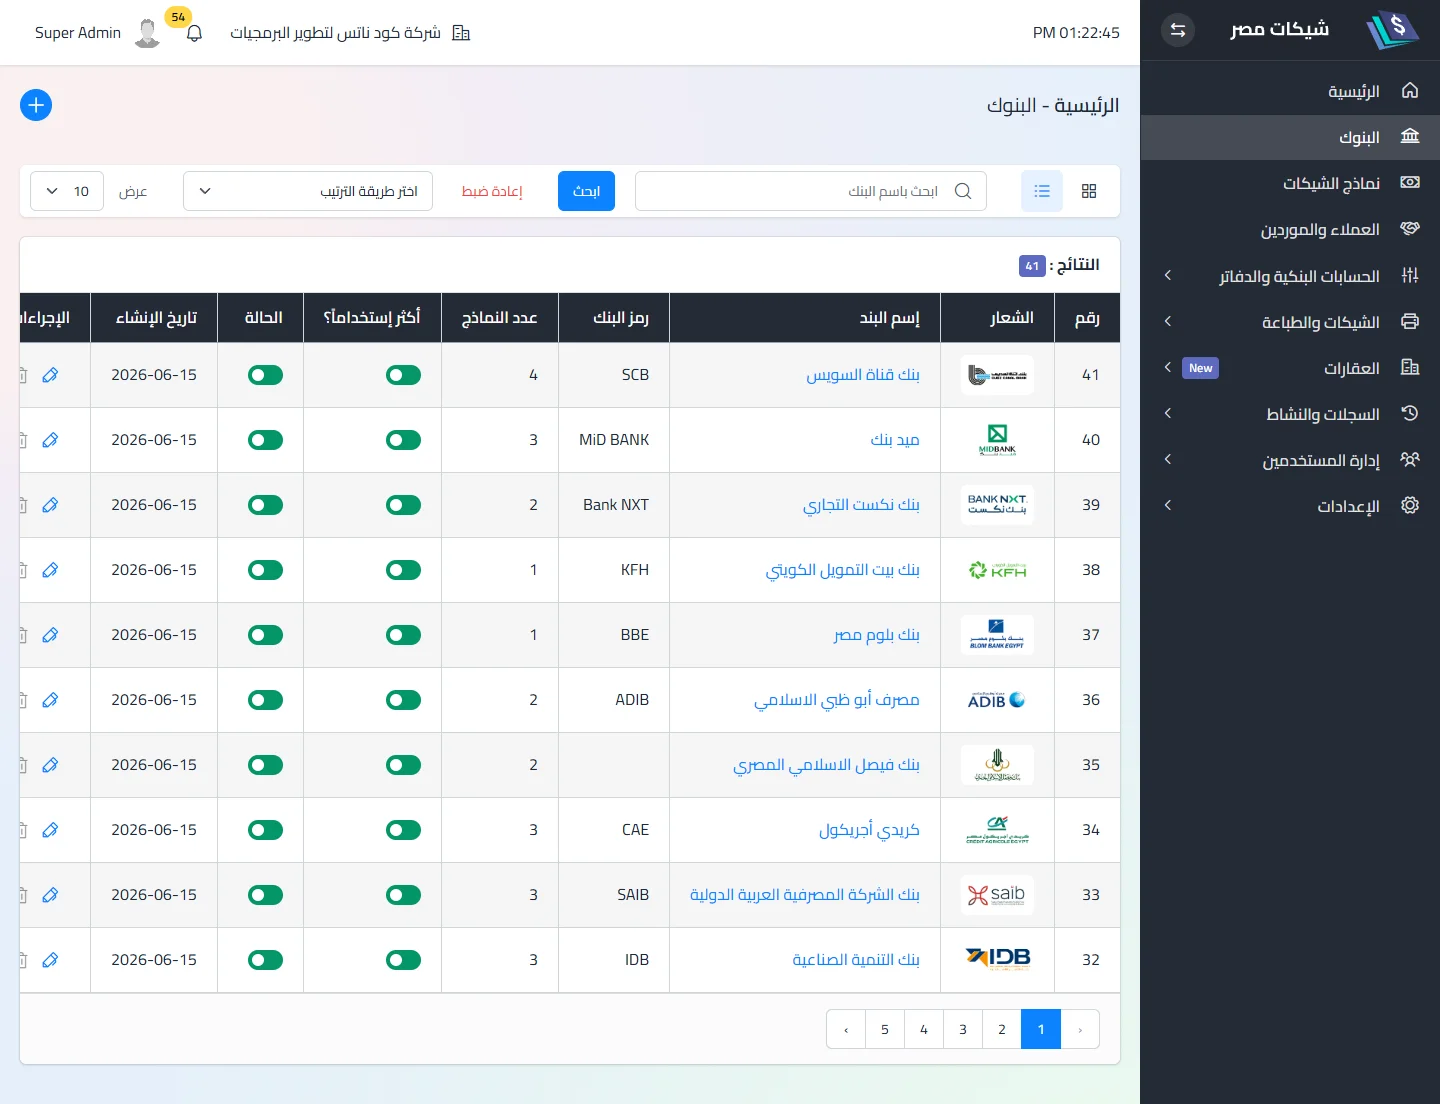Image resolution: width=1440 pixels, height=1104 pixels.
Task: Go to pagination page 2
Action: click(x=1002, y=1029)
